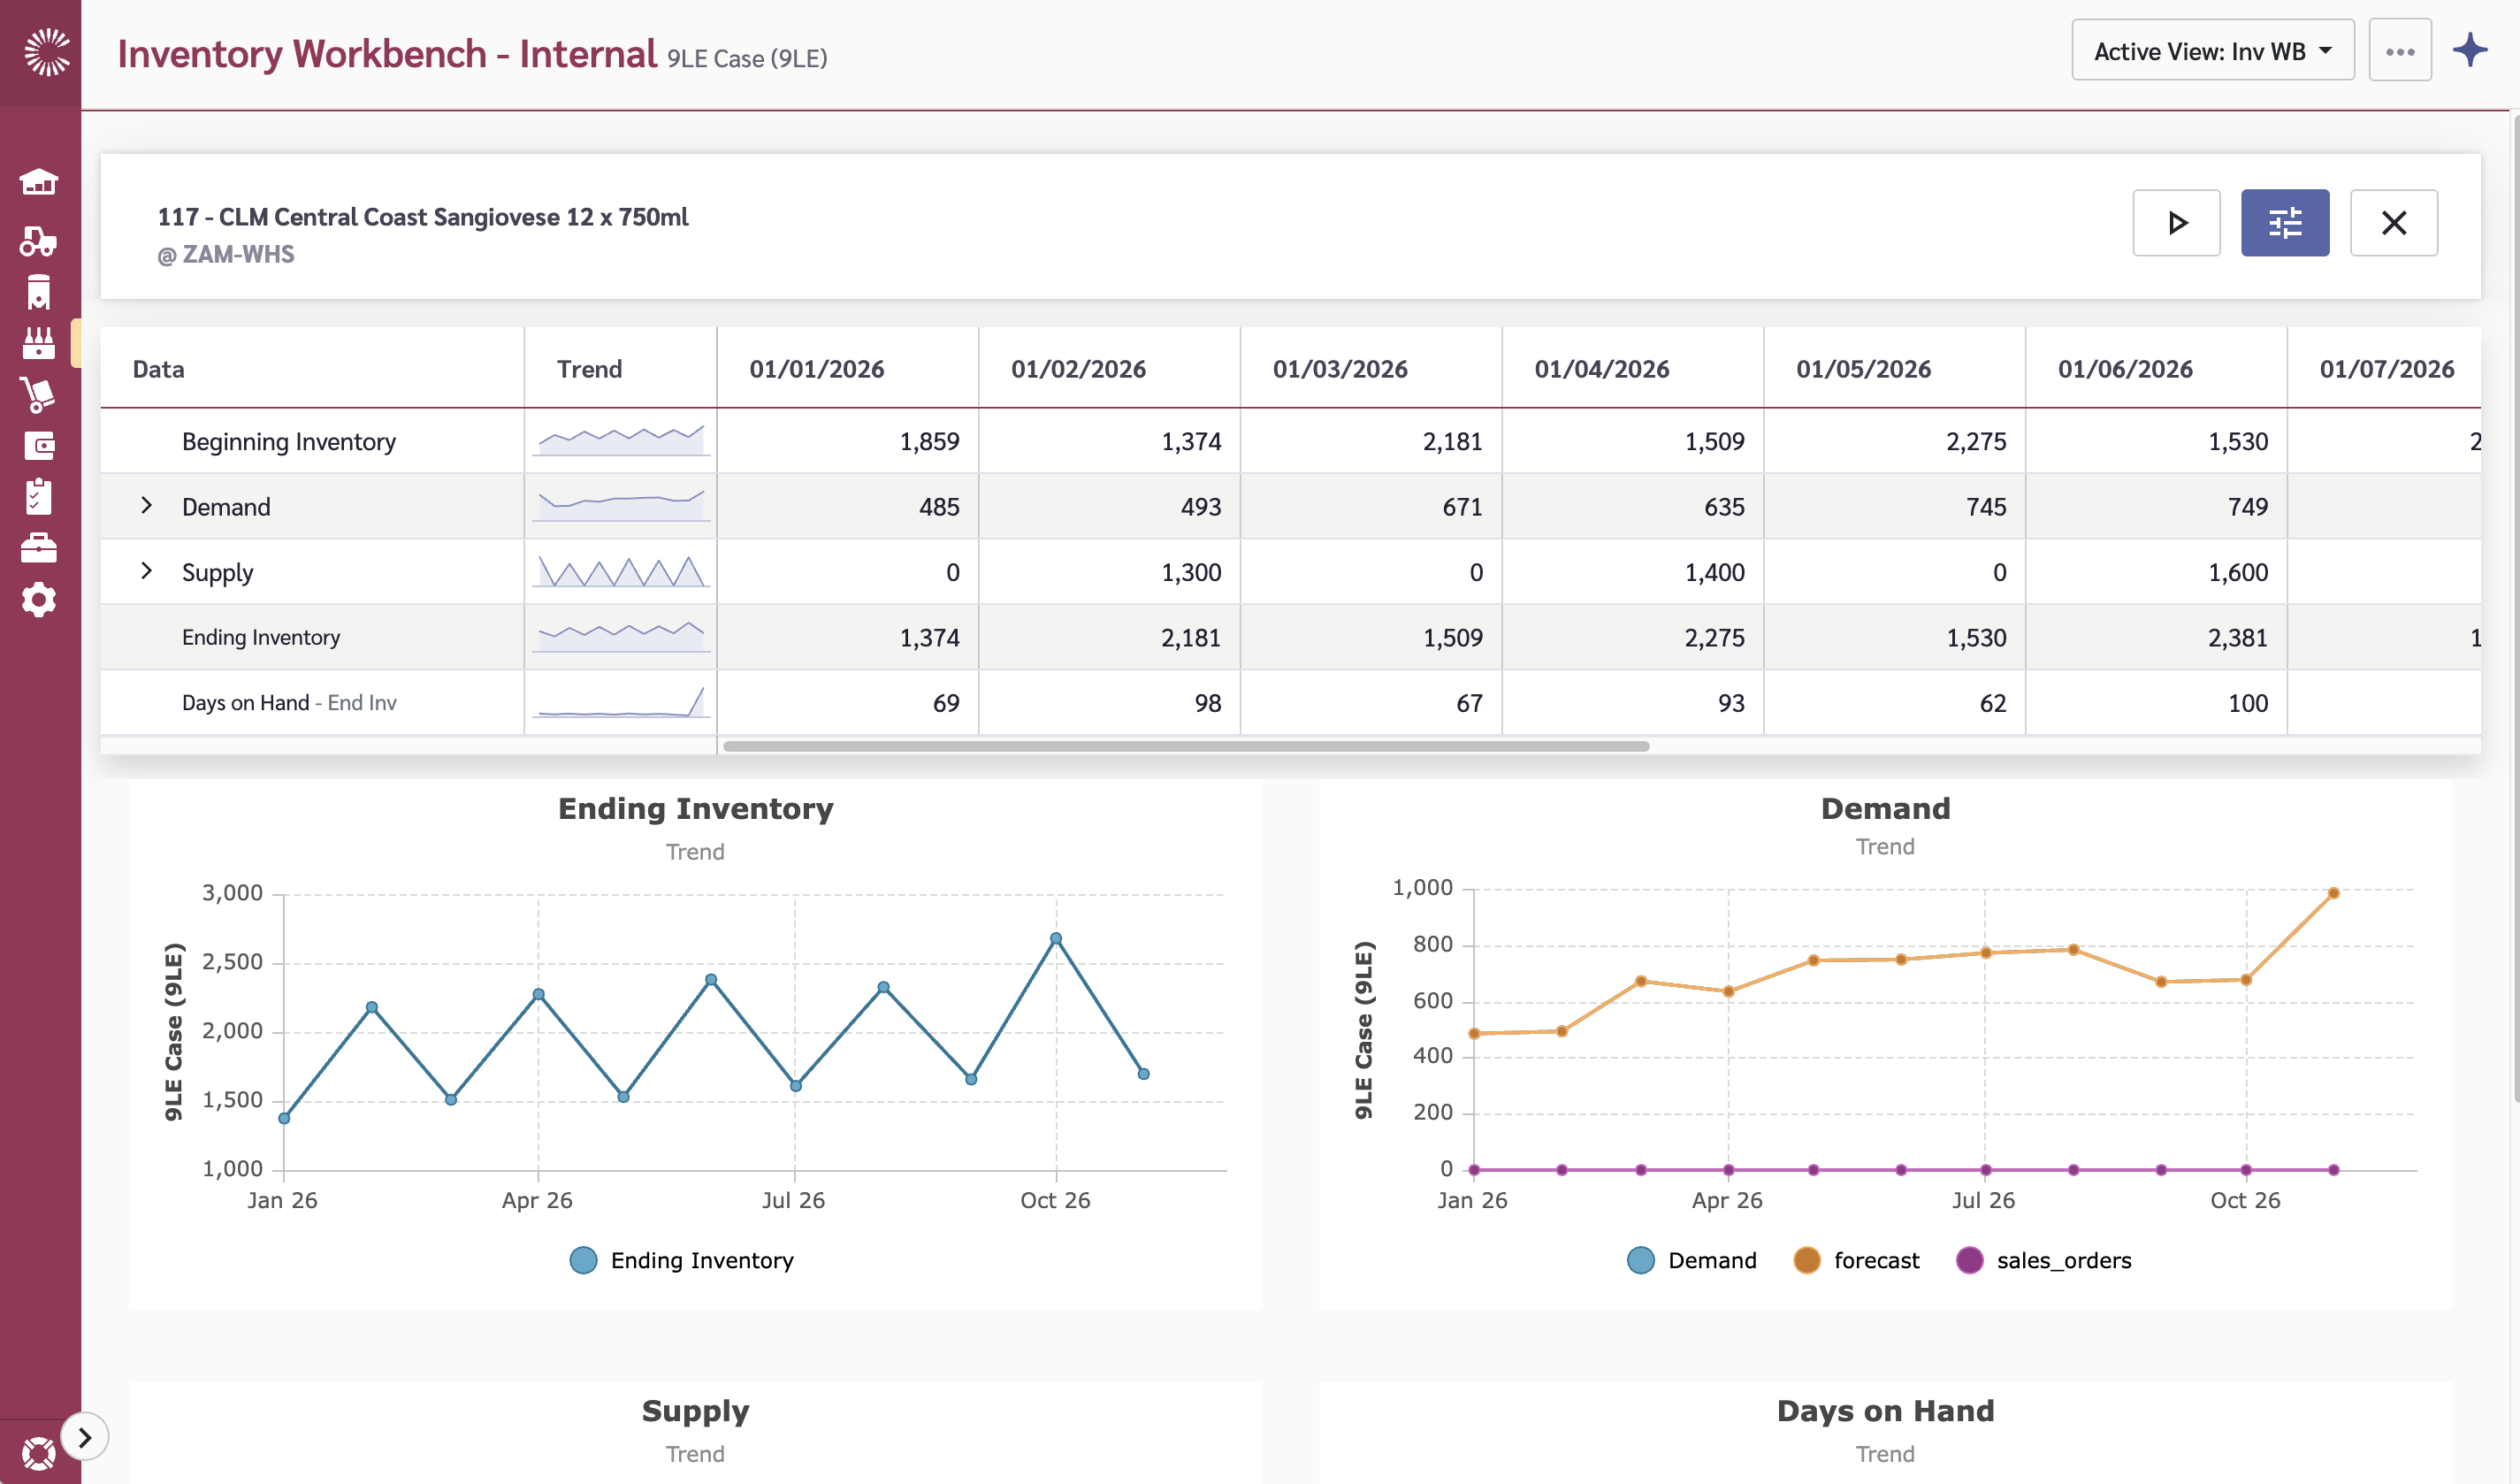Toggle the tune settings filter button

(2284, 222)
